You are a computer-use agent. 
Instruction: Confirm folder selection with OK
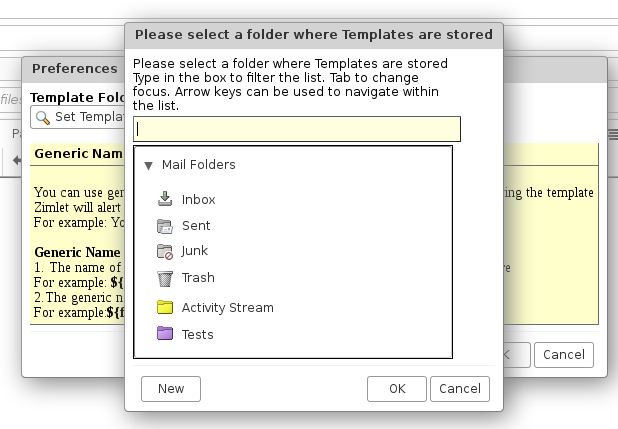pos(397,389)
